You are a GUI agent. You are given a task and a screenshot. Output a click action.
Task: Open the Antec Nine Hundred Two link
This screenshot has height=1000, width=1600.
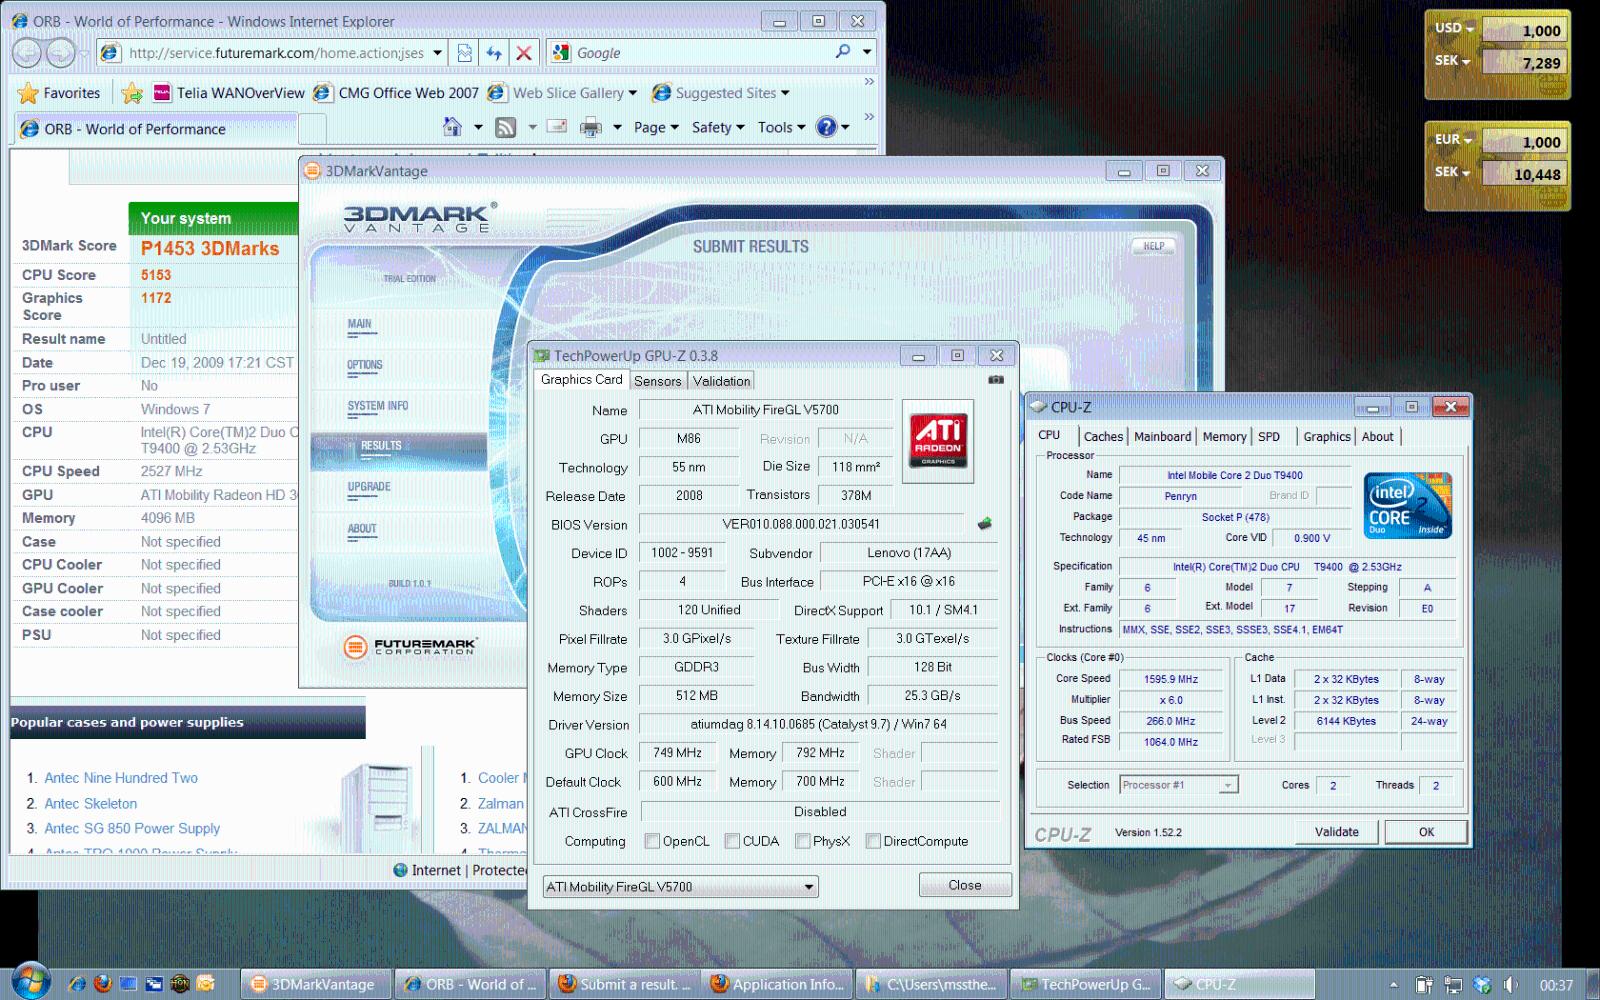pos(121,778)
